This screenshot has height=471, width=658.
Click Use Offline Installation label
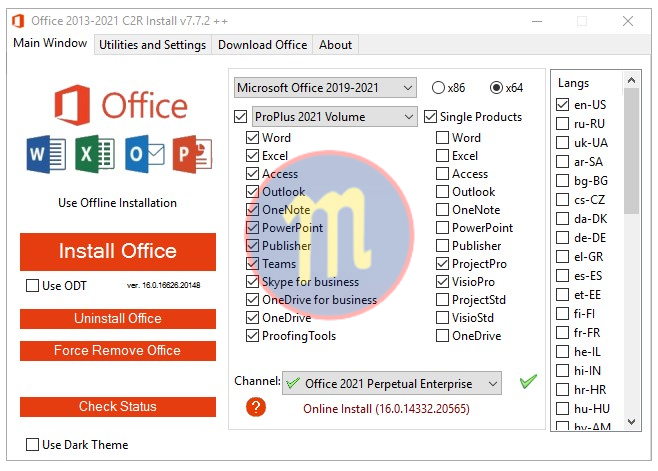118,203
